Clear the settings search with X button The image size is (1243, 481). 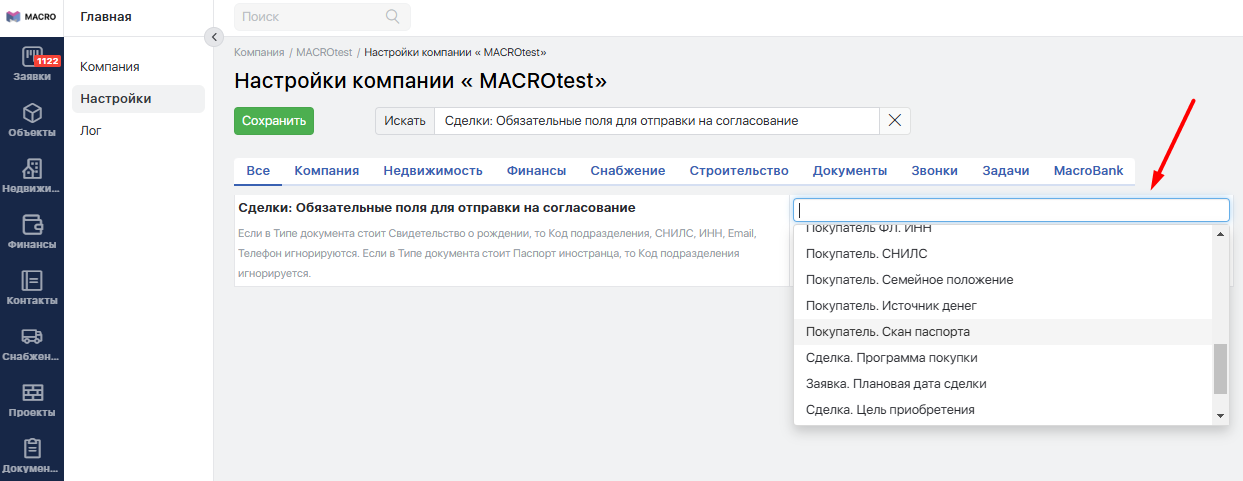pyautogui.click(x=895, y=121)
